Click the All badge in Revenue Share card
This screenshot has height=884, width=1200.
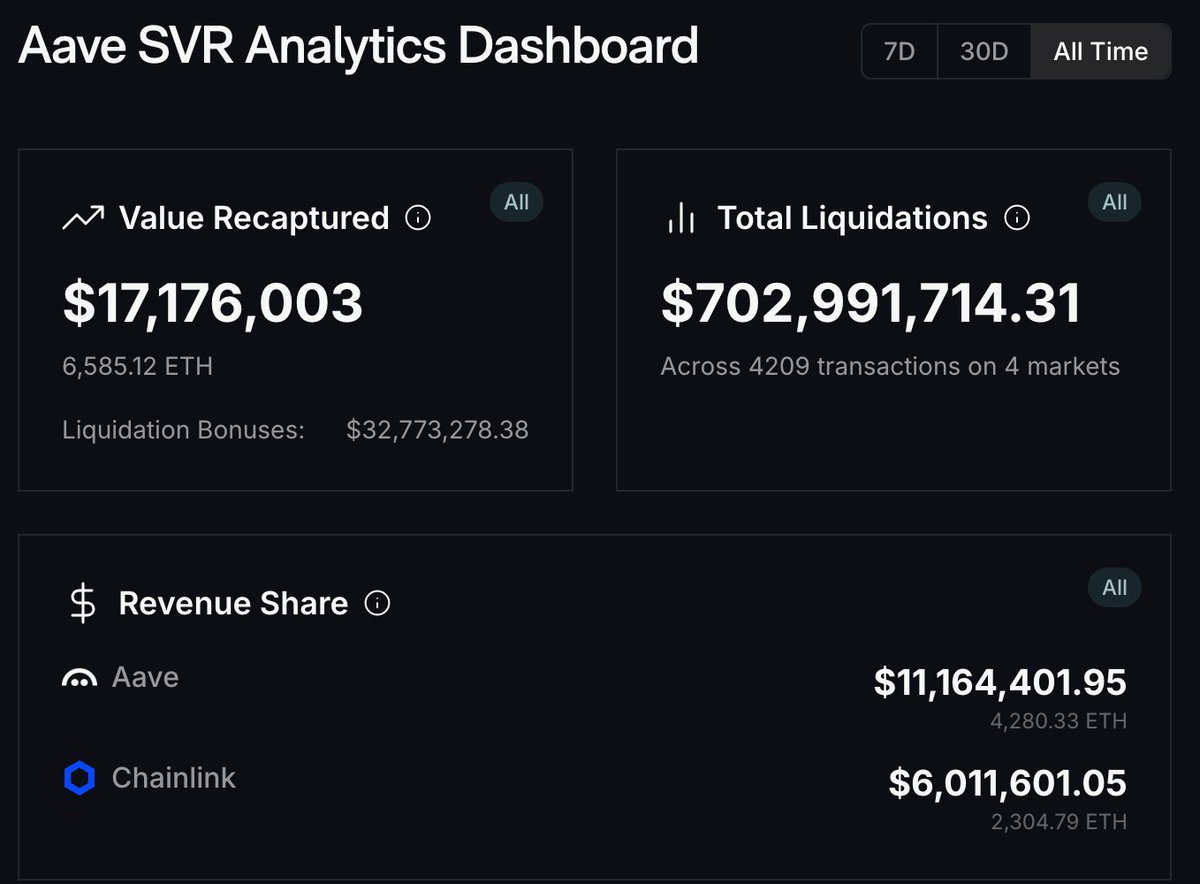(x=1114, y=588)
